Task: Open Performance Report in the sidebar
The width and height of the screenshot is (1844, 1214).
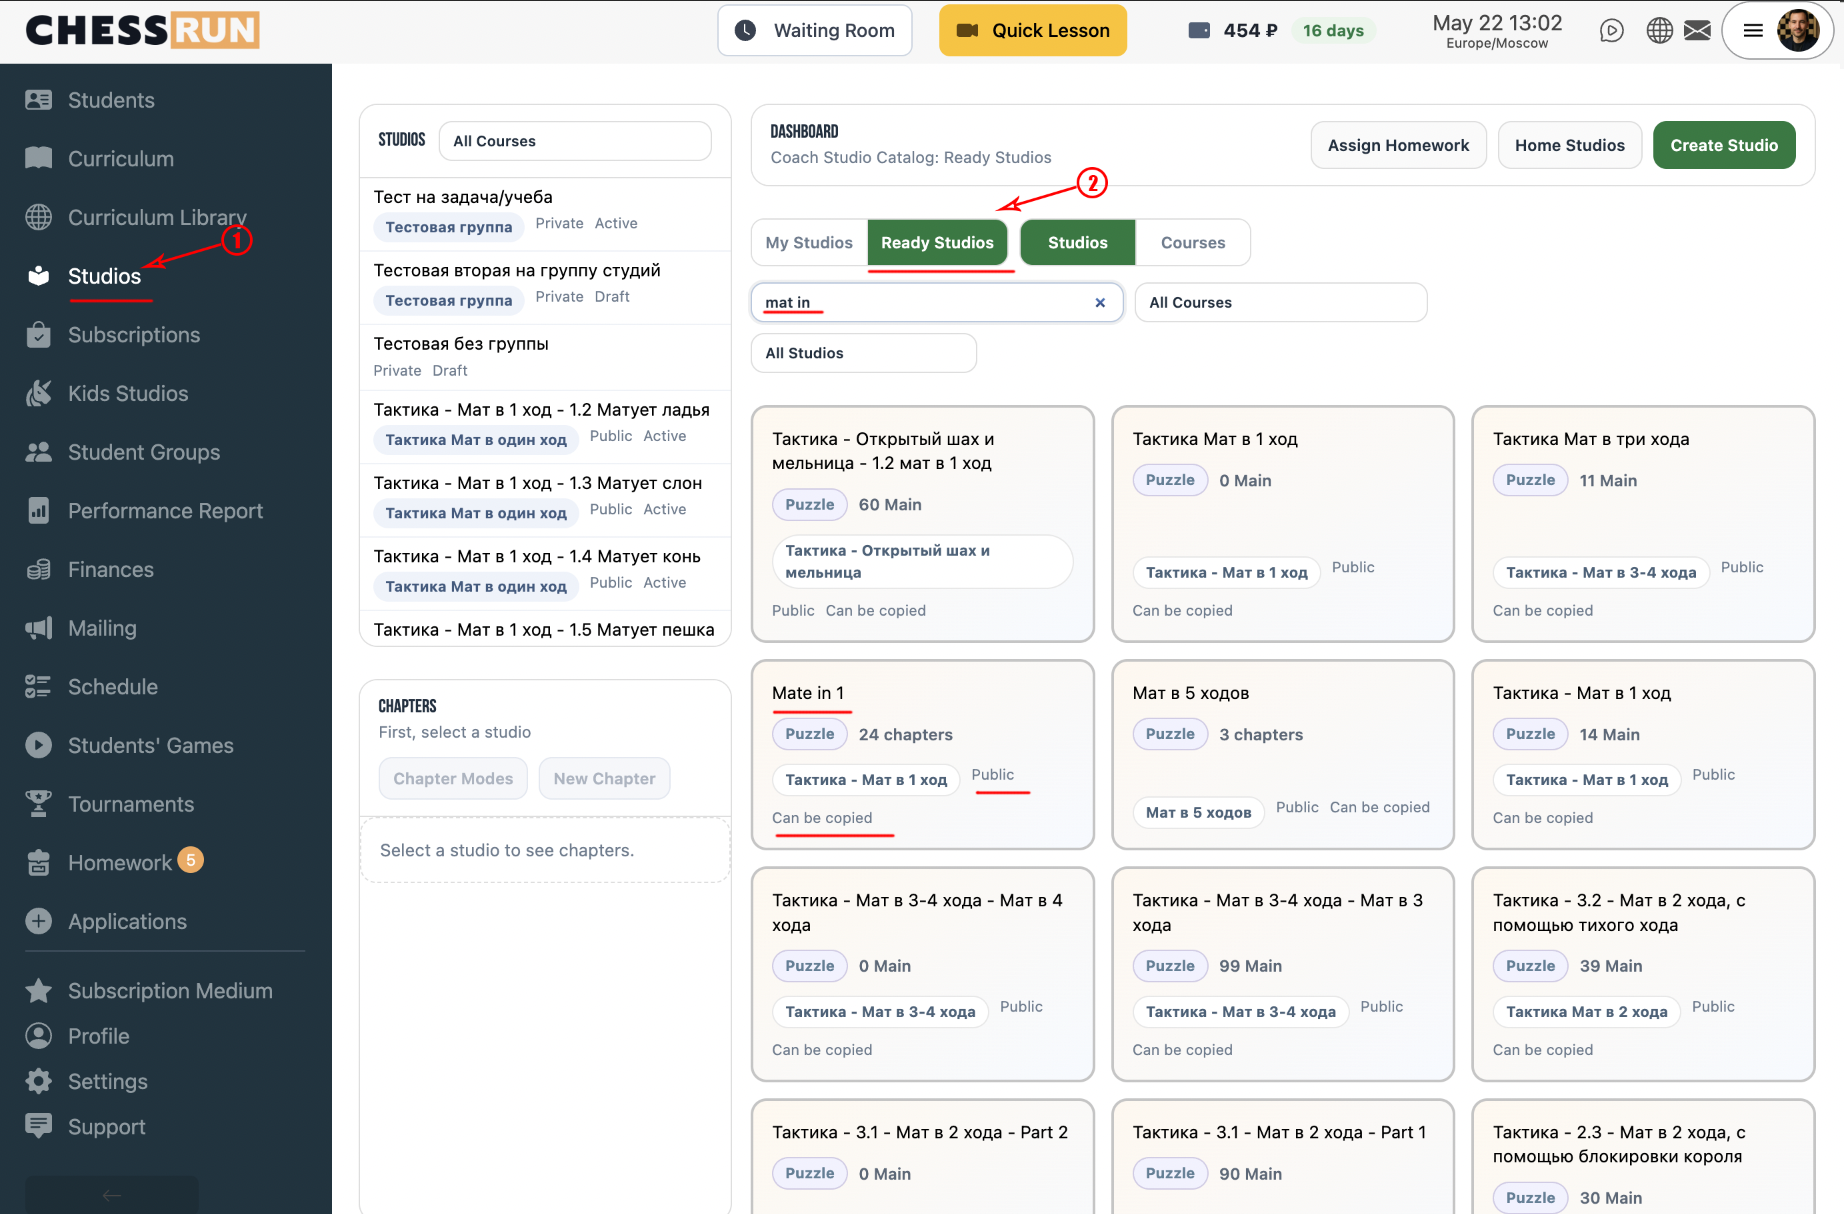Action: tap(165, 511)
